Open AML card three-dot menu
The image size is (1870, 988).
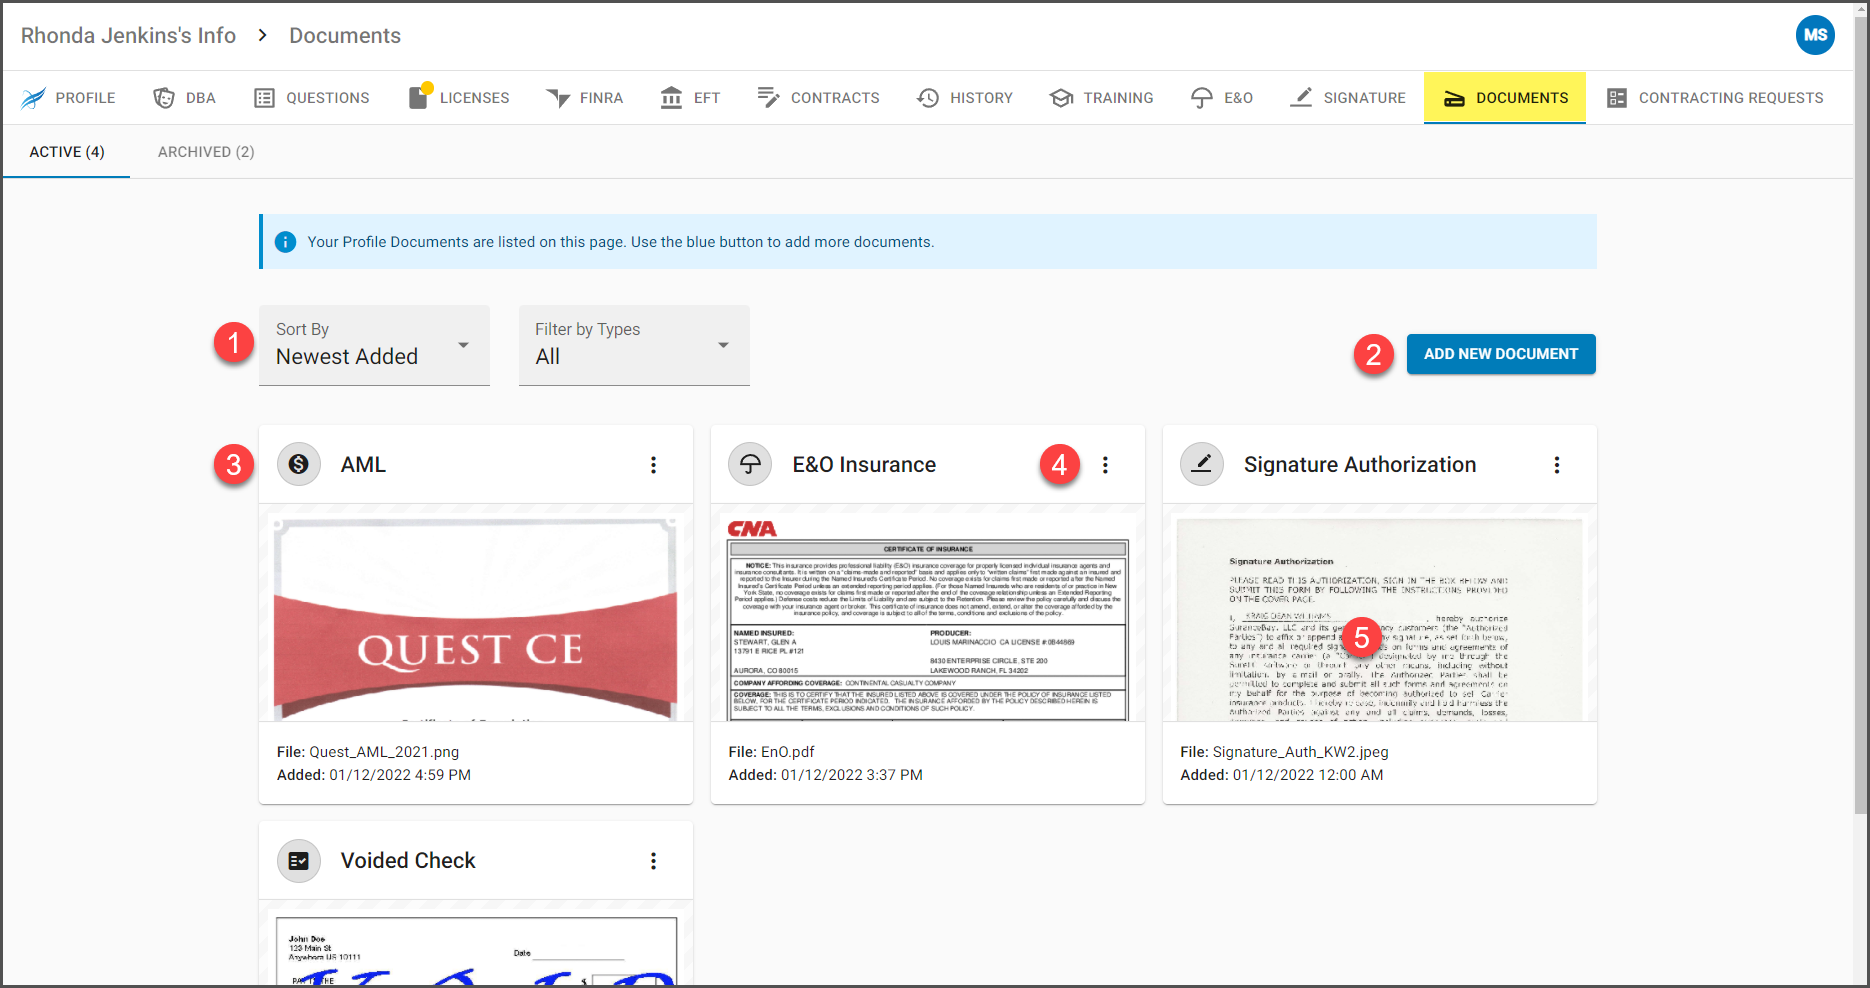[653, 465]
